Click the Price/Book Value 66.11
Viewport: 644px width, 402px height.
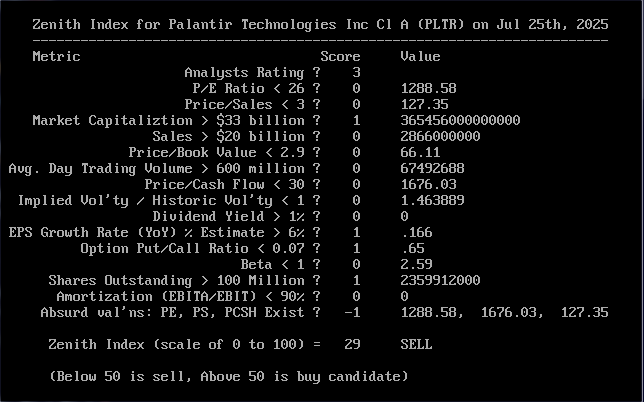(x=420, y=152)
